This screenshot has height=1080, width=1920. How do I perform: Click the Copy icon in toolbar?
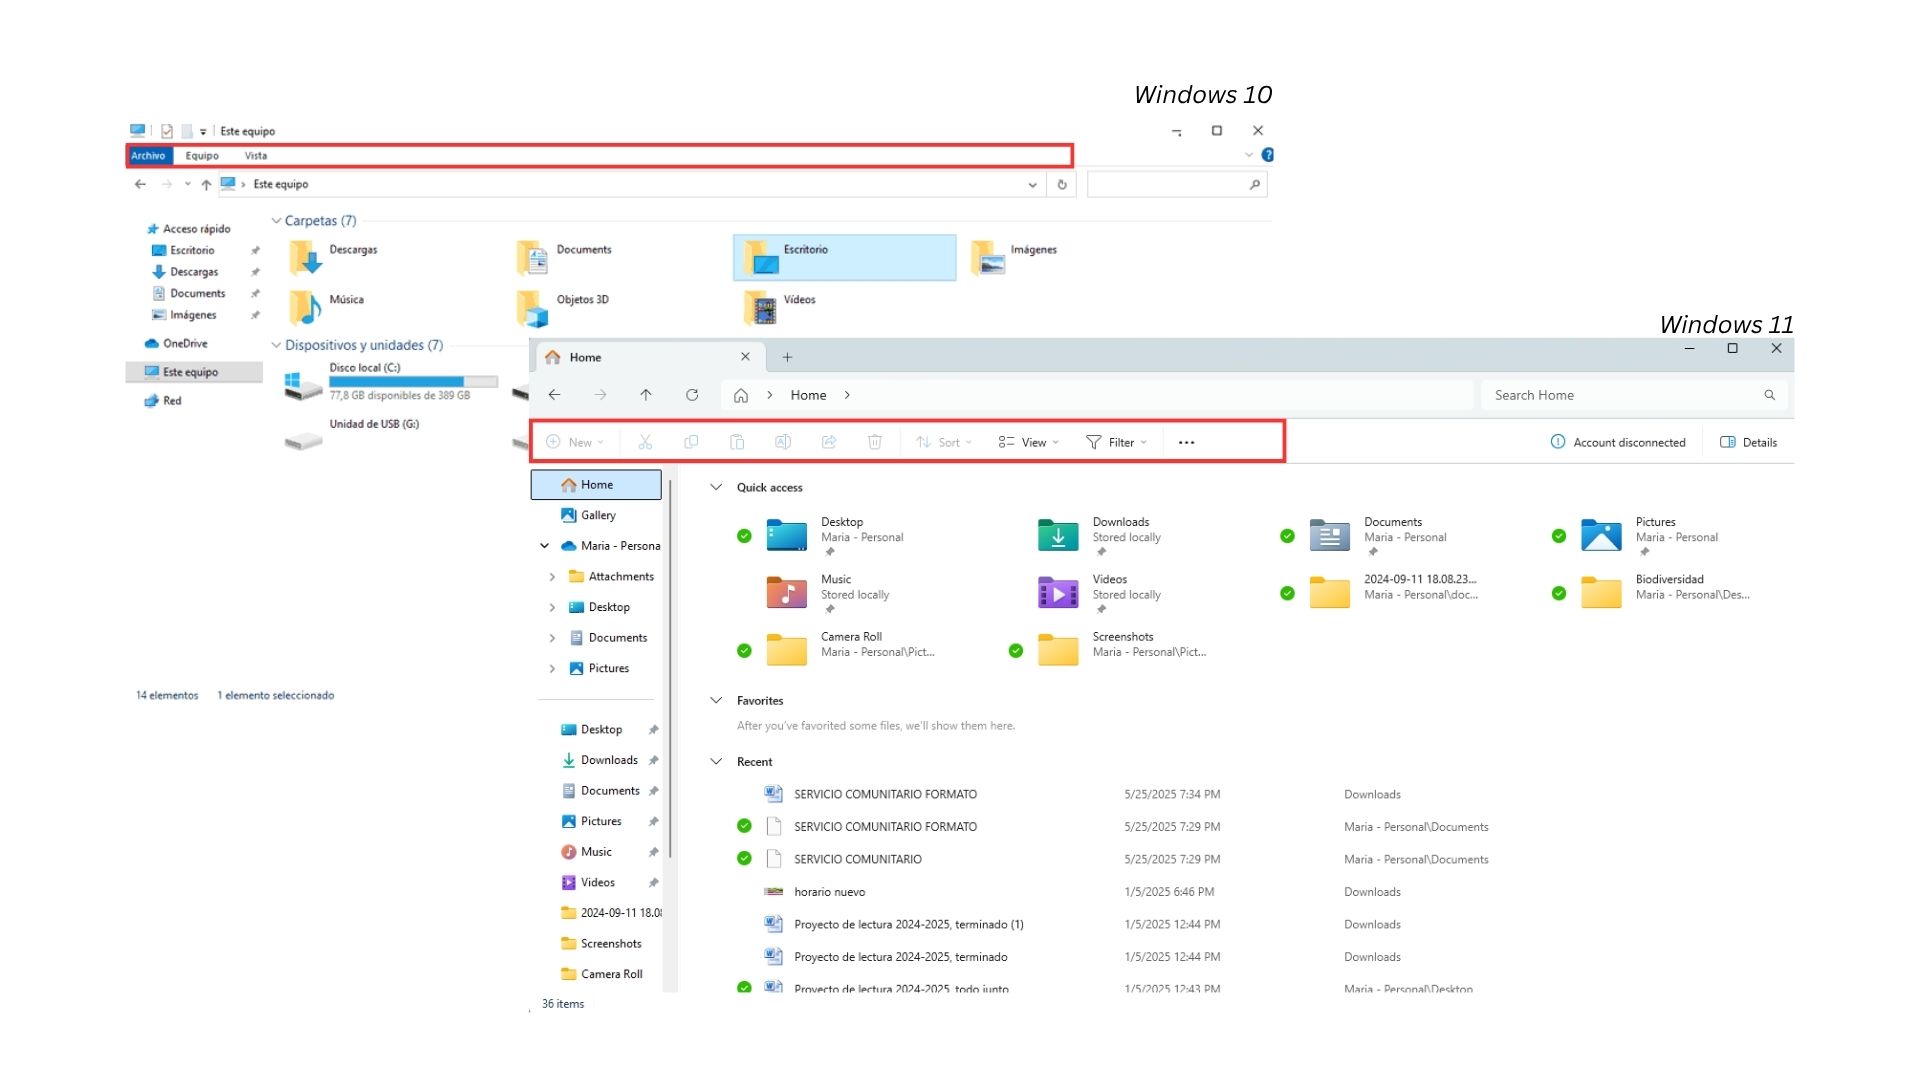coord(691,442)
